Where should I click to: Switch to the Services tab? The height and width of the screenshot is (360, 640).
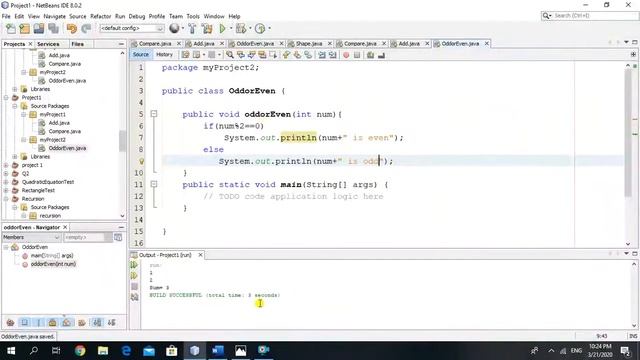48,44
